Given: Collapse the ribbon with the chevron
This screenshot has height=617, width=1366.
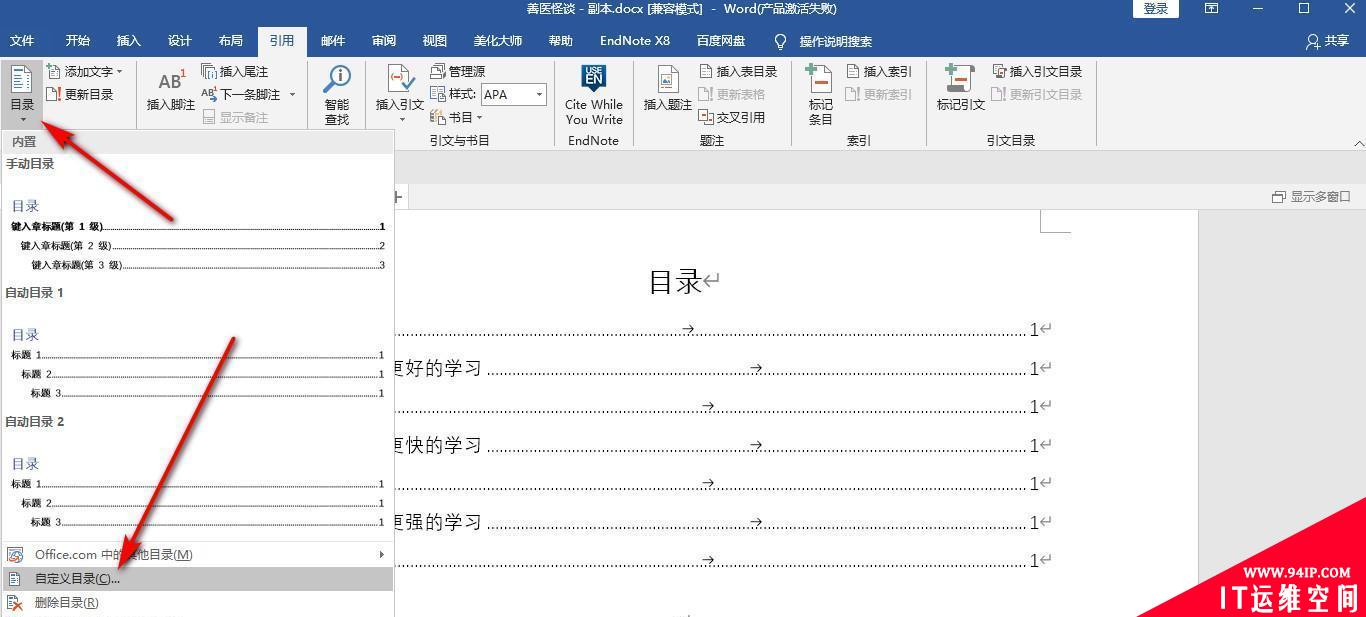Looking at the screenshot, I should [x=1358, y=144].
